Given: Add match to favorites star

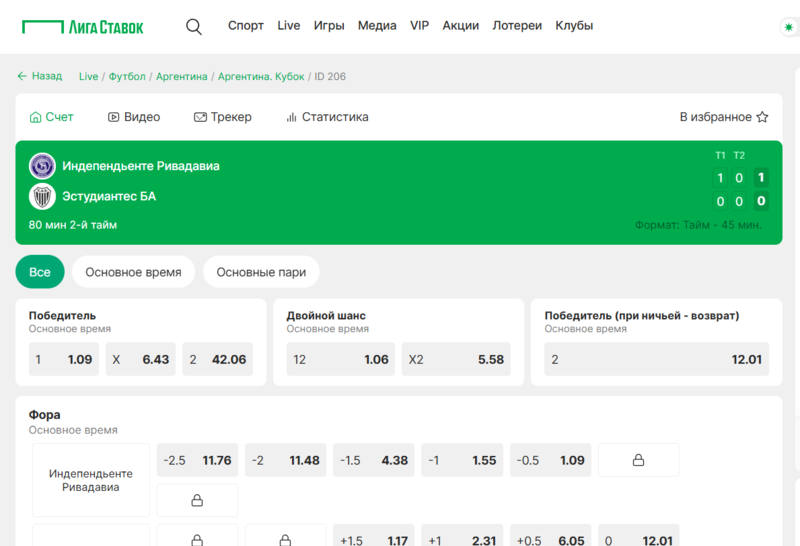Looking at the screenshot, I should [x=762, y=117].
